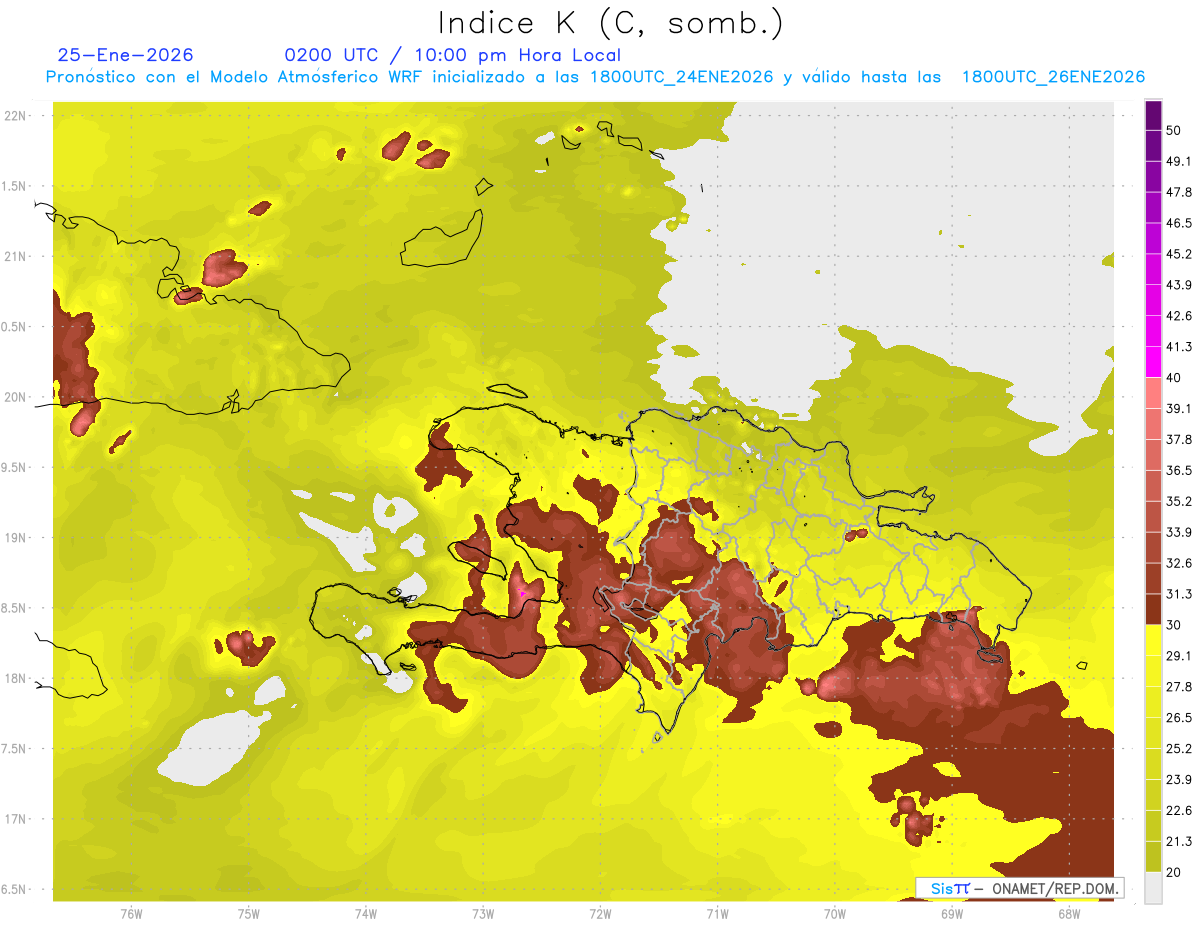Image resolution: width=1200 pixels, height=927 pixels.
Task: Click the "21N" latitude axis label
Action: point(17,256)
